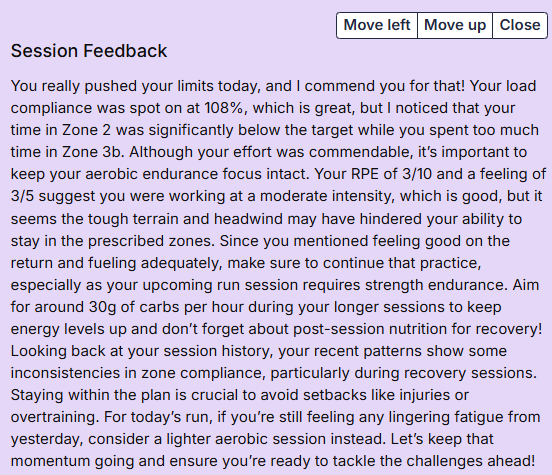Close the Session Feedback panel
The image size is (552, 475).
pyautogui.click(x=520, y=25)
